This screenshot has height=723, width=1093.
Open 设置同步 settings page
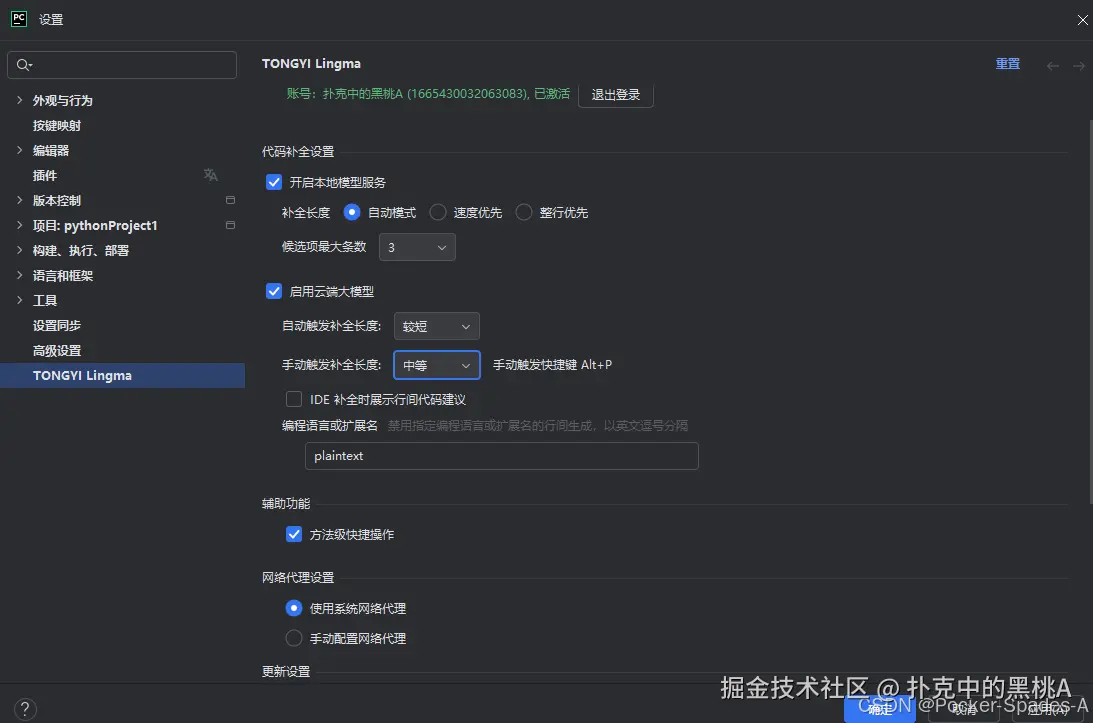(x=57, y=326)
